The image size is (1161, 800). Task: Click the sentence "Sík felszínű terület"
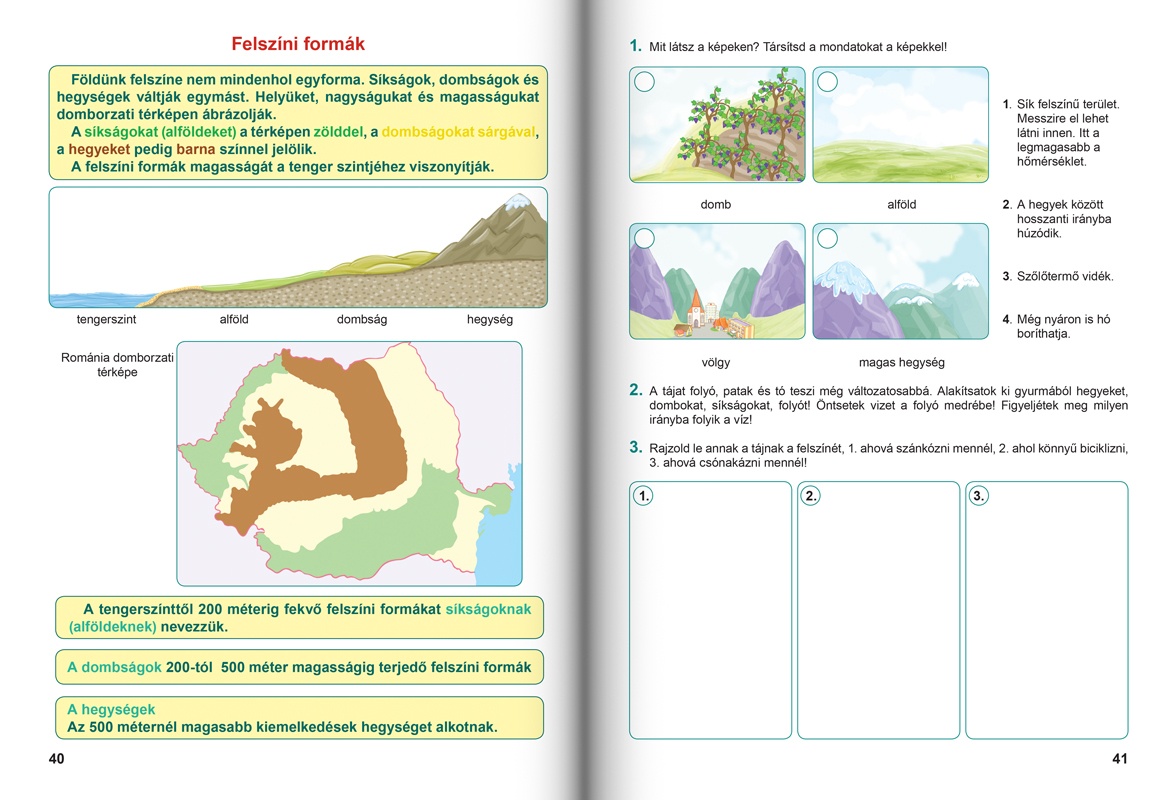[1068, 104]
